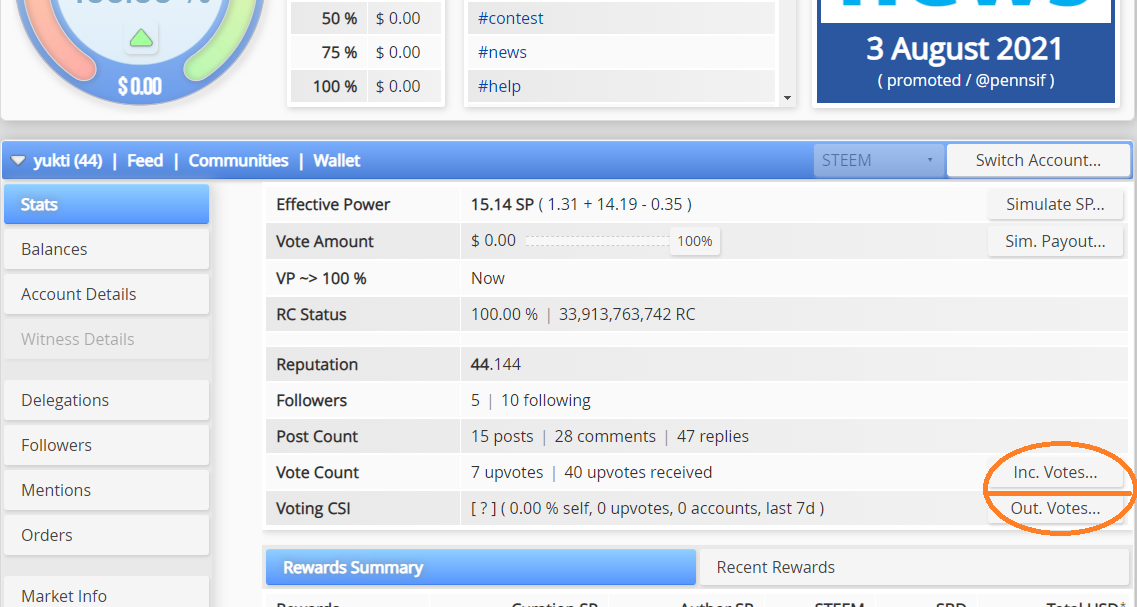Click the '5 | 10 following' followers value
The height and width of the screenshot is (607, 1137).
(531, 400)
